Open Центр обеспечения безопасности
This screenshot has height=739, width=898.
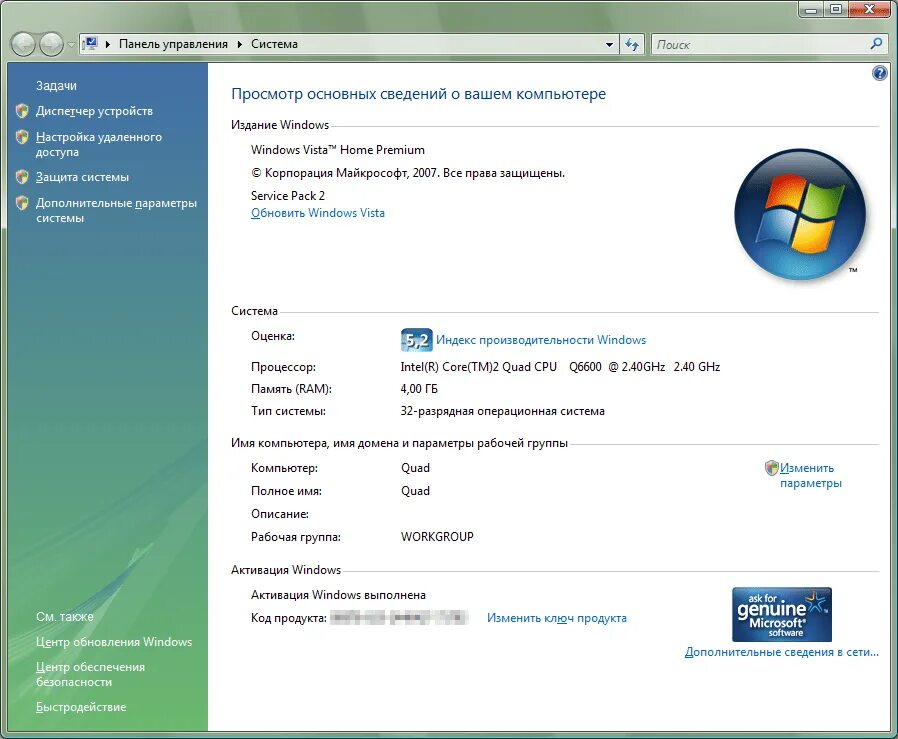[90, 674]
